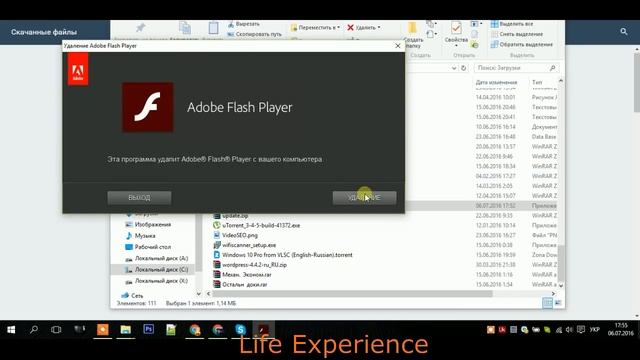Screen dimensions: 640x360
Task: Open Локальный диск (C:) in tree
Action: click(157, 269)
